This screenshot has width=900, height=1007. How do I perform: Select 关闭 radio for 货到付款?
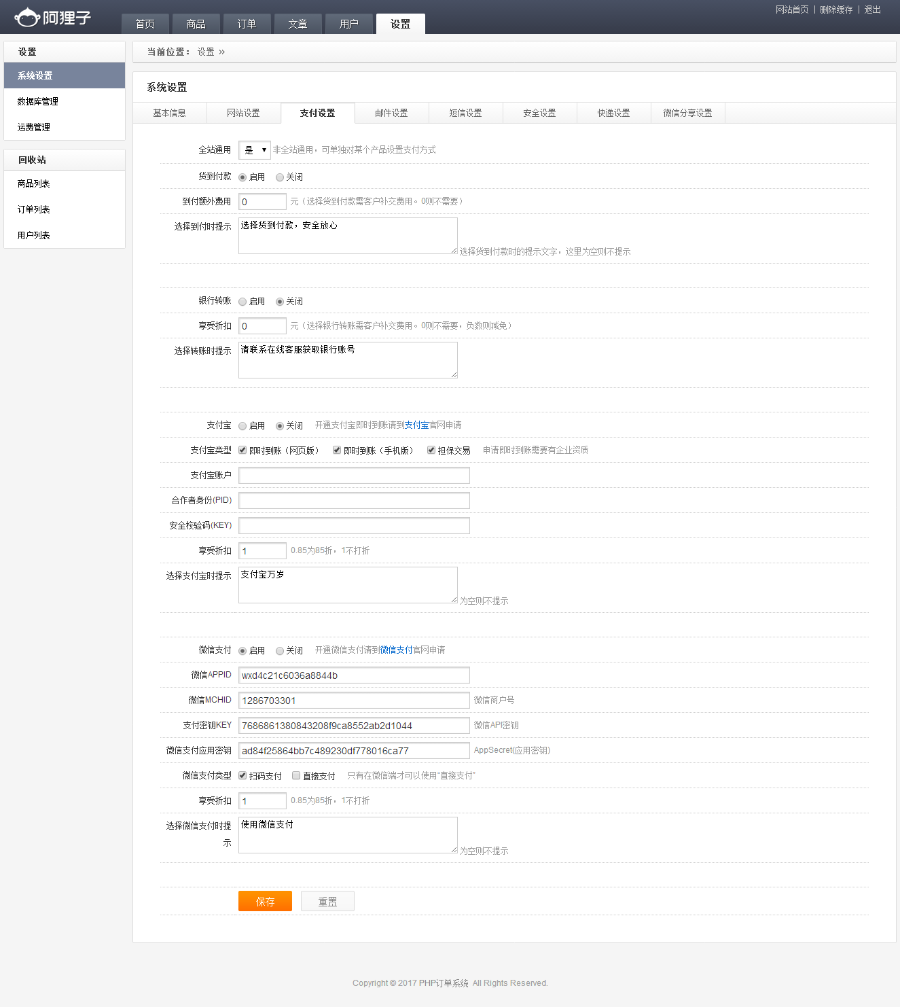pyautogui.click(x=279, y=177)
